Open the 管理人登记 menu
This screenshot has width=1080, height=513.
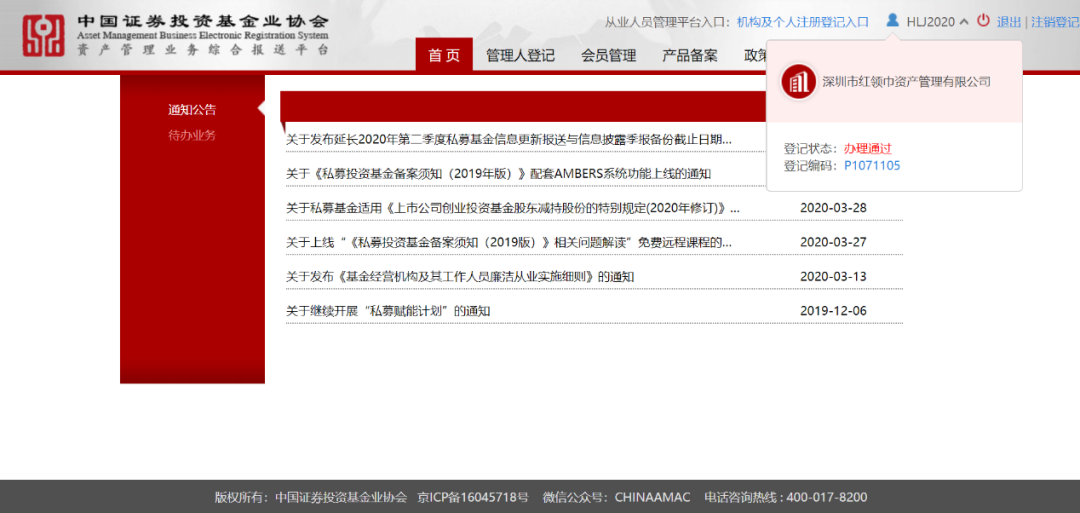(x=520, y=56)
